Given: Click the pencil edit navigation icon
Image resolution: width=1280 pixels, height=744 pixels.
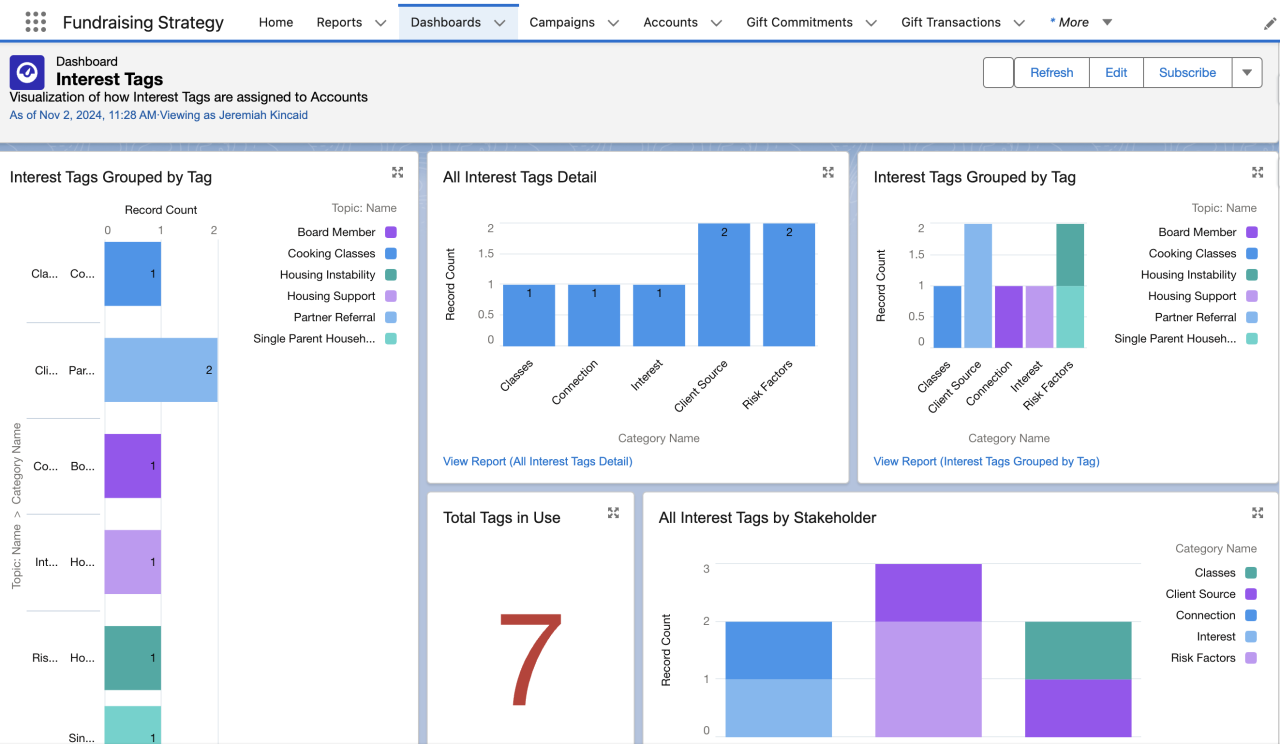Looking at the screenshot, I should click(1270, 23).
